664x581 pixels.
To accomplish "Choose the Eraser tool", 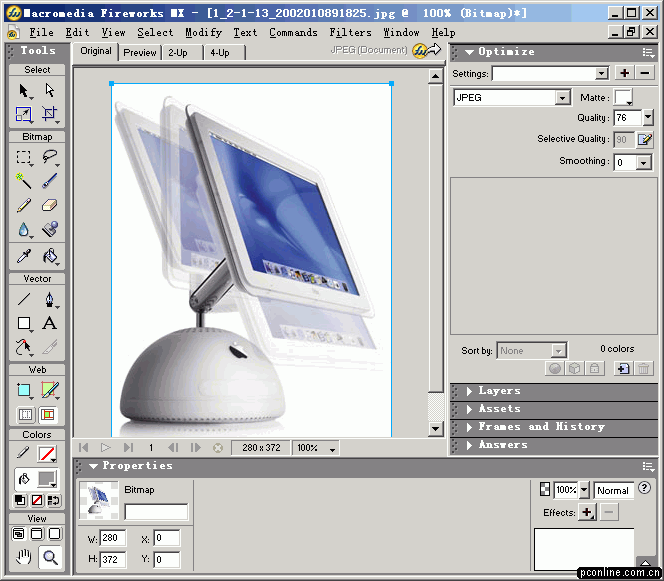I will point(49,205).
